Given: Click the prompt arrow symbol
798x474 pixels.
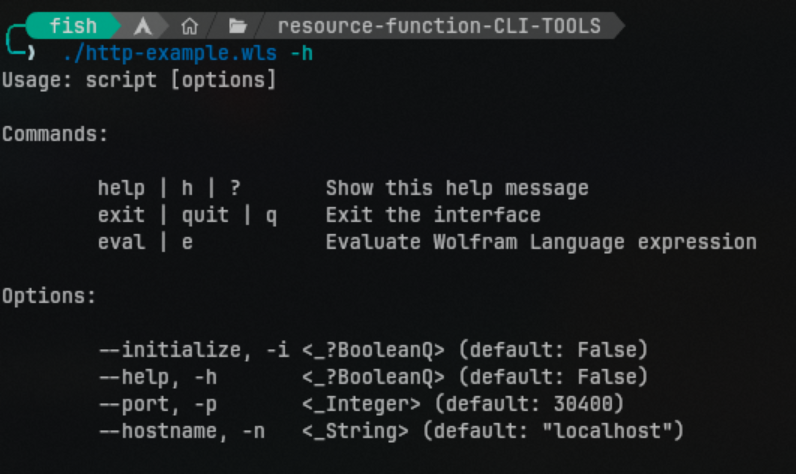Looking at the screenshot, I should [31, 52].
